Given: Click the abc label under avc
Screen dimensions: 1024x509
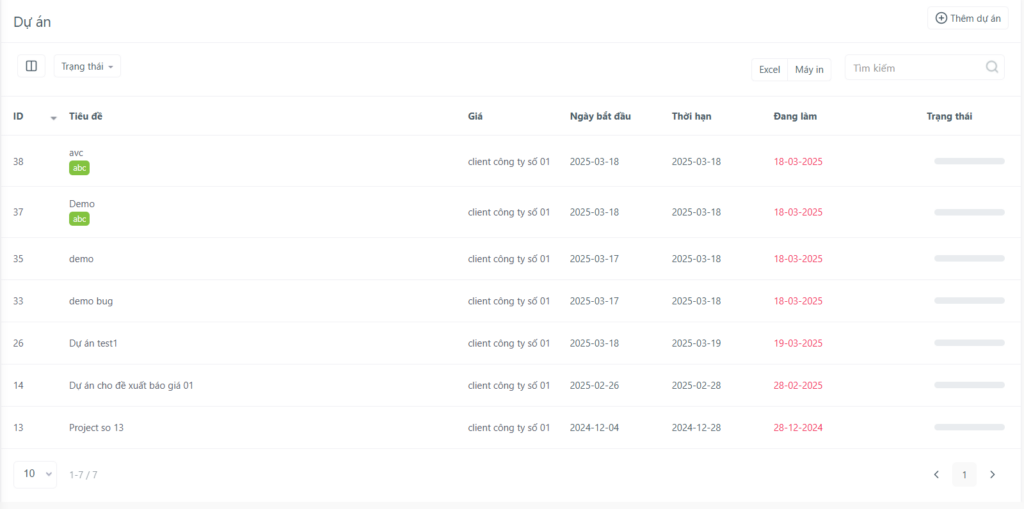Looking at the screenshot, I should pyautogui.click(x=79, y=168).
